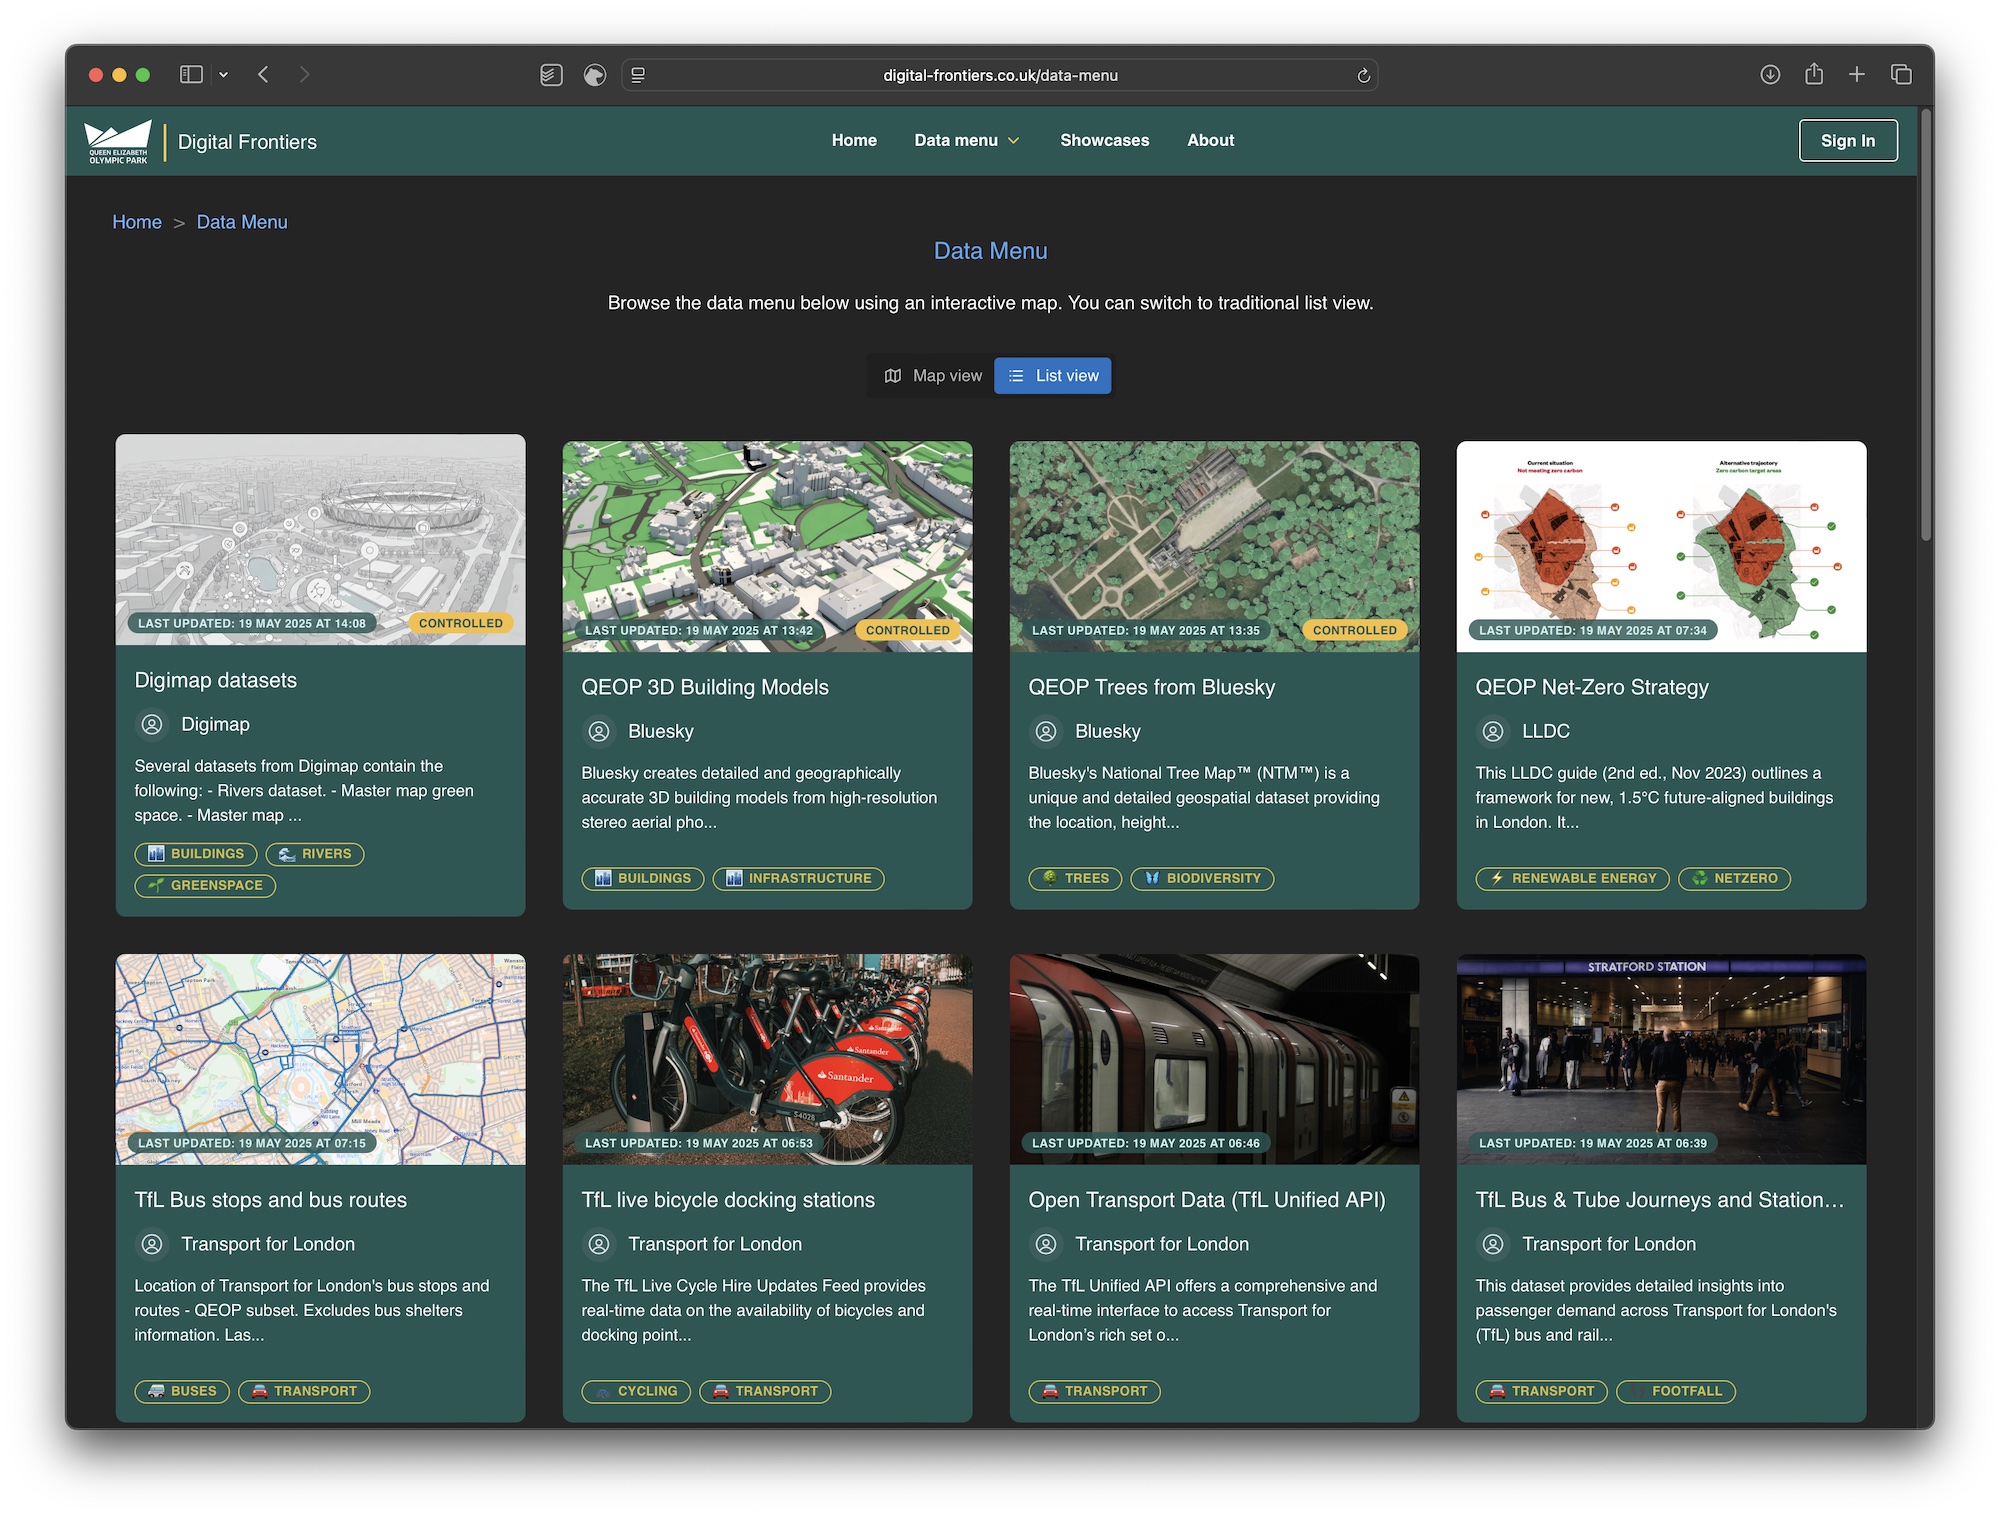Select the RENEWABLE ENERGY tag
This screenshot has width=2000, height=1516.
[x=1572, y=879]
